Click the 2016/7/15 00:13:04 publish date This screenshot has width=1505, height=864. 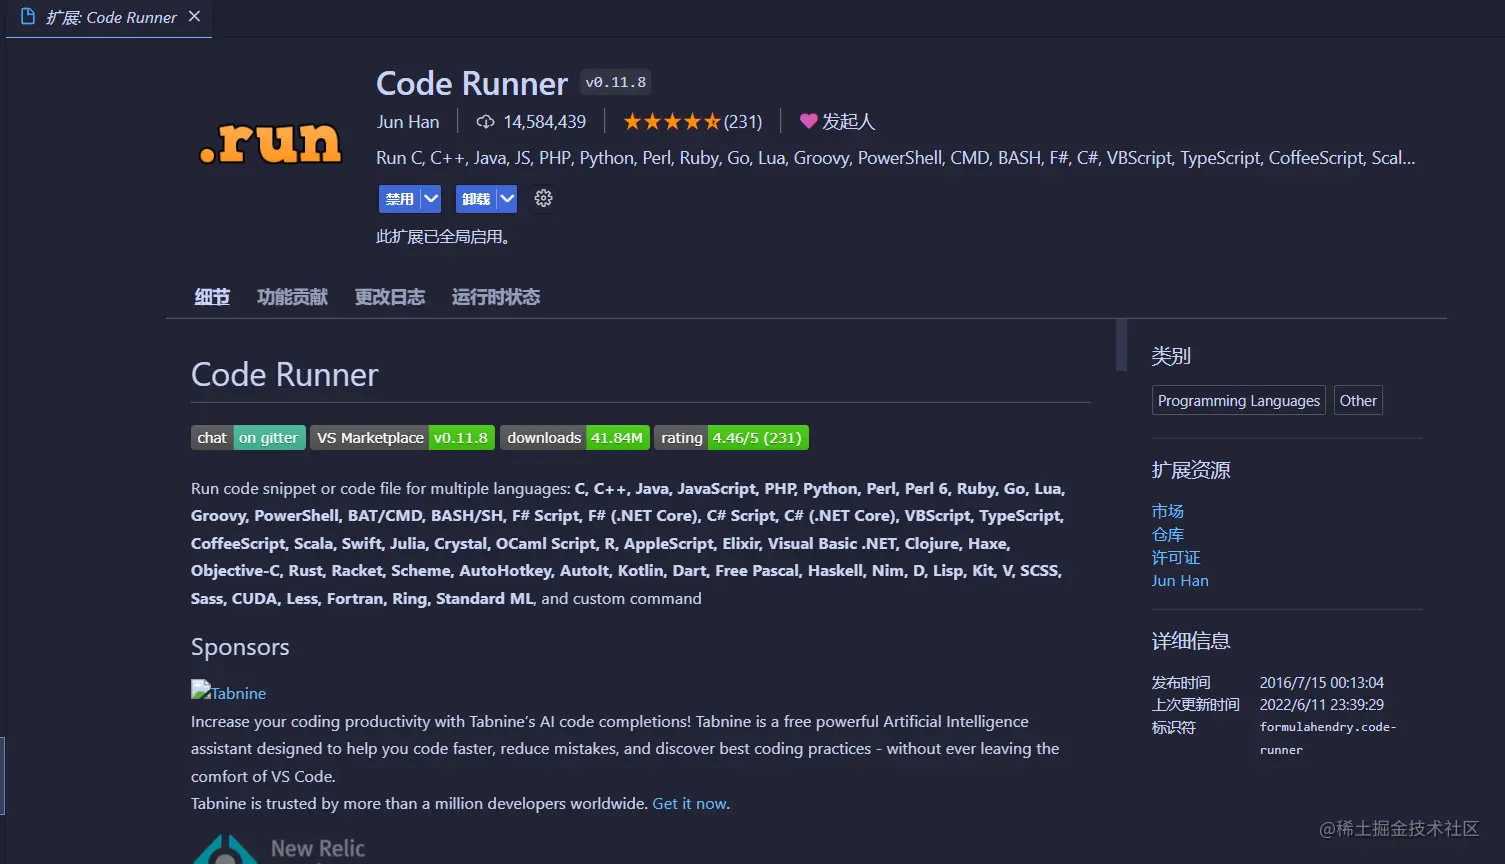(x=1322, y=682)
